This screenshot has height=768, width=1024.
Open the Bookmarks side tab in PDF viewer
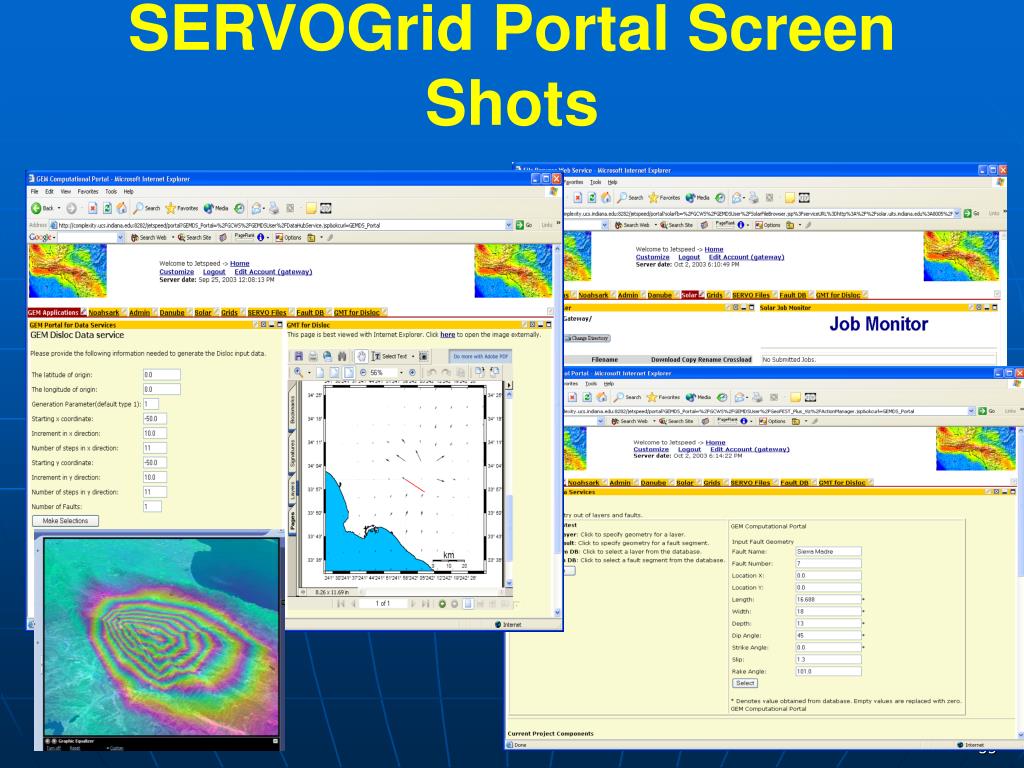pyautogui.click(x=292, y=411)
